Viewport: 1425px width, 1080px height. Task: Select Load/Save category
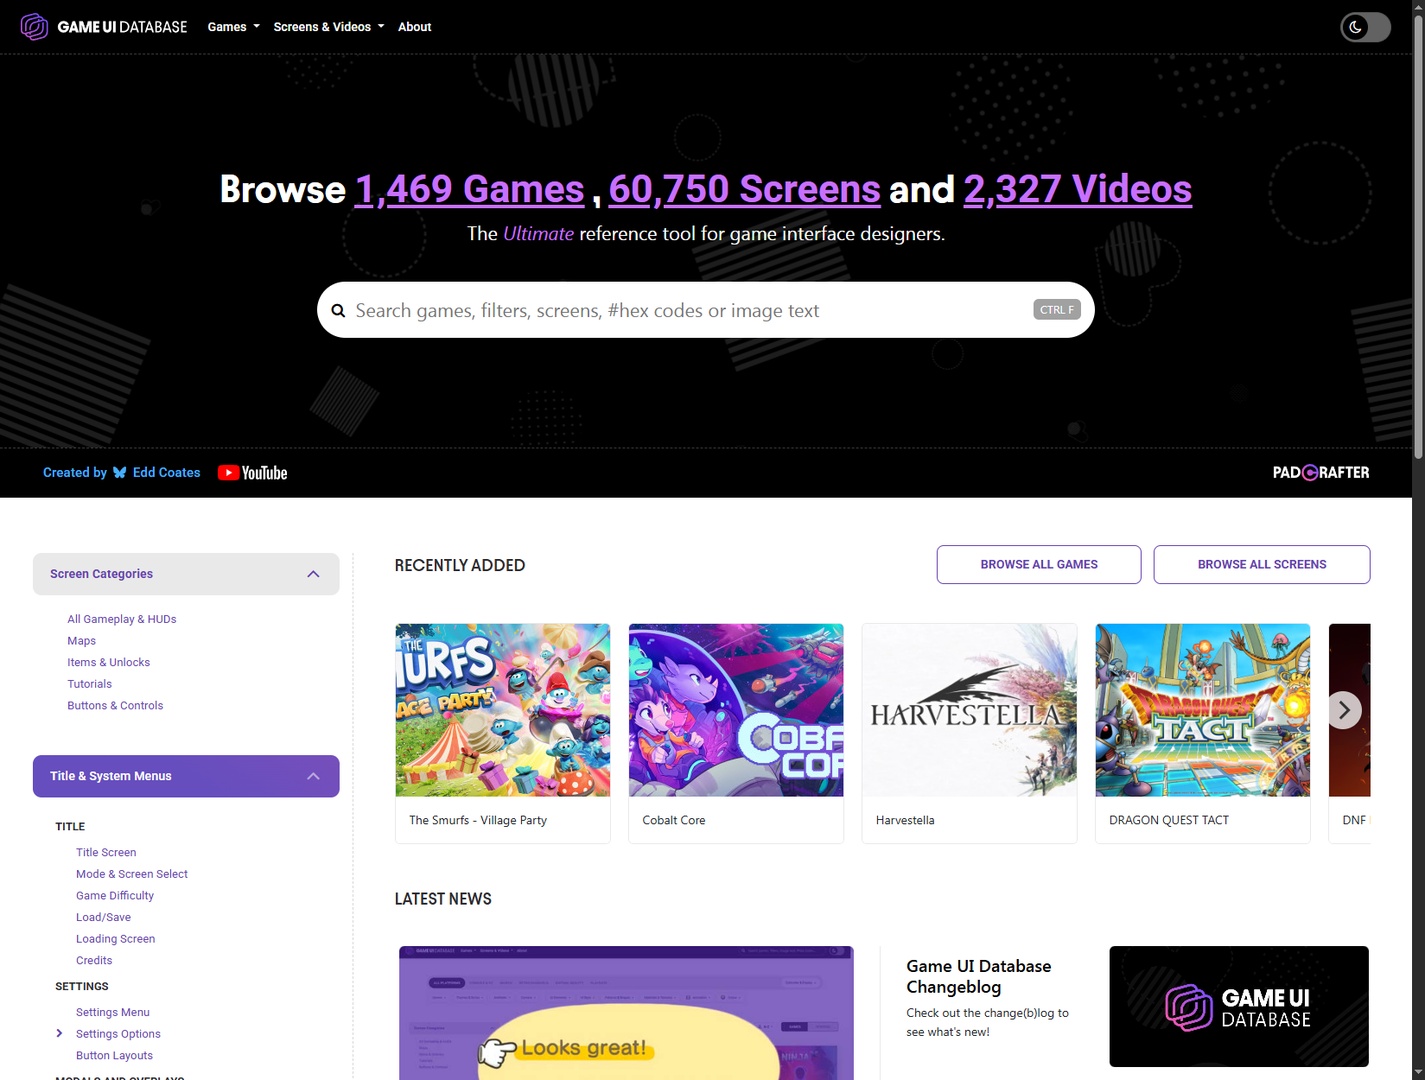click(x=103, y=917)
